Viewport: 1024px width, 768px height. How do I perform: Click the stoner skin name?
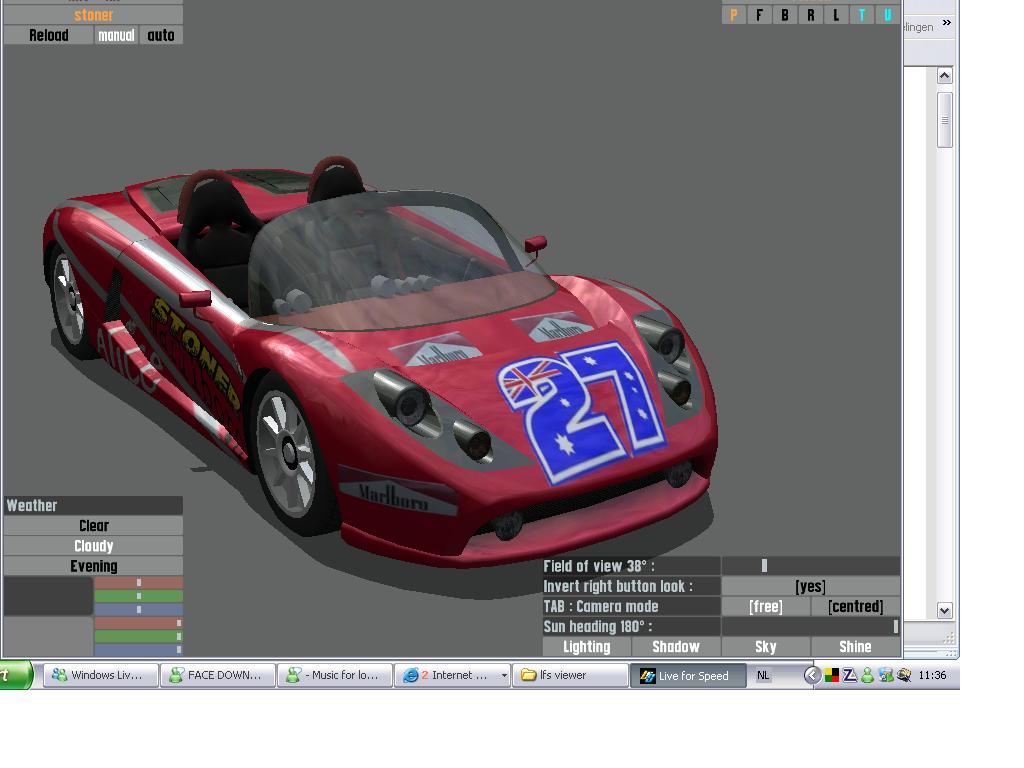(x=93, y=15)
